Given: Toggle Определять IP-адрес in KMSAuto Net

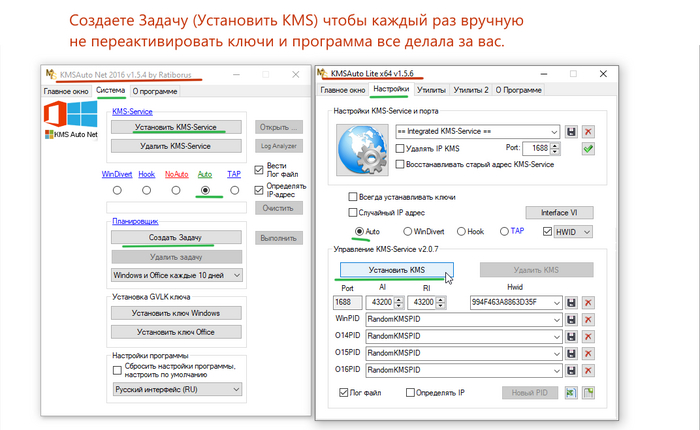Looking at the screenshot, I should click(x=259, y=190).
